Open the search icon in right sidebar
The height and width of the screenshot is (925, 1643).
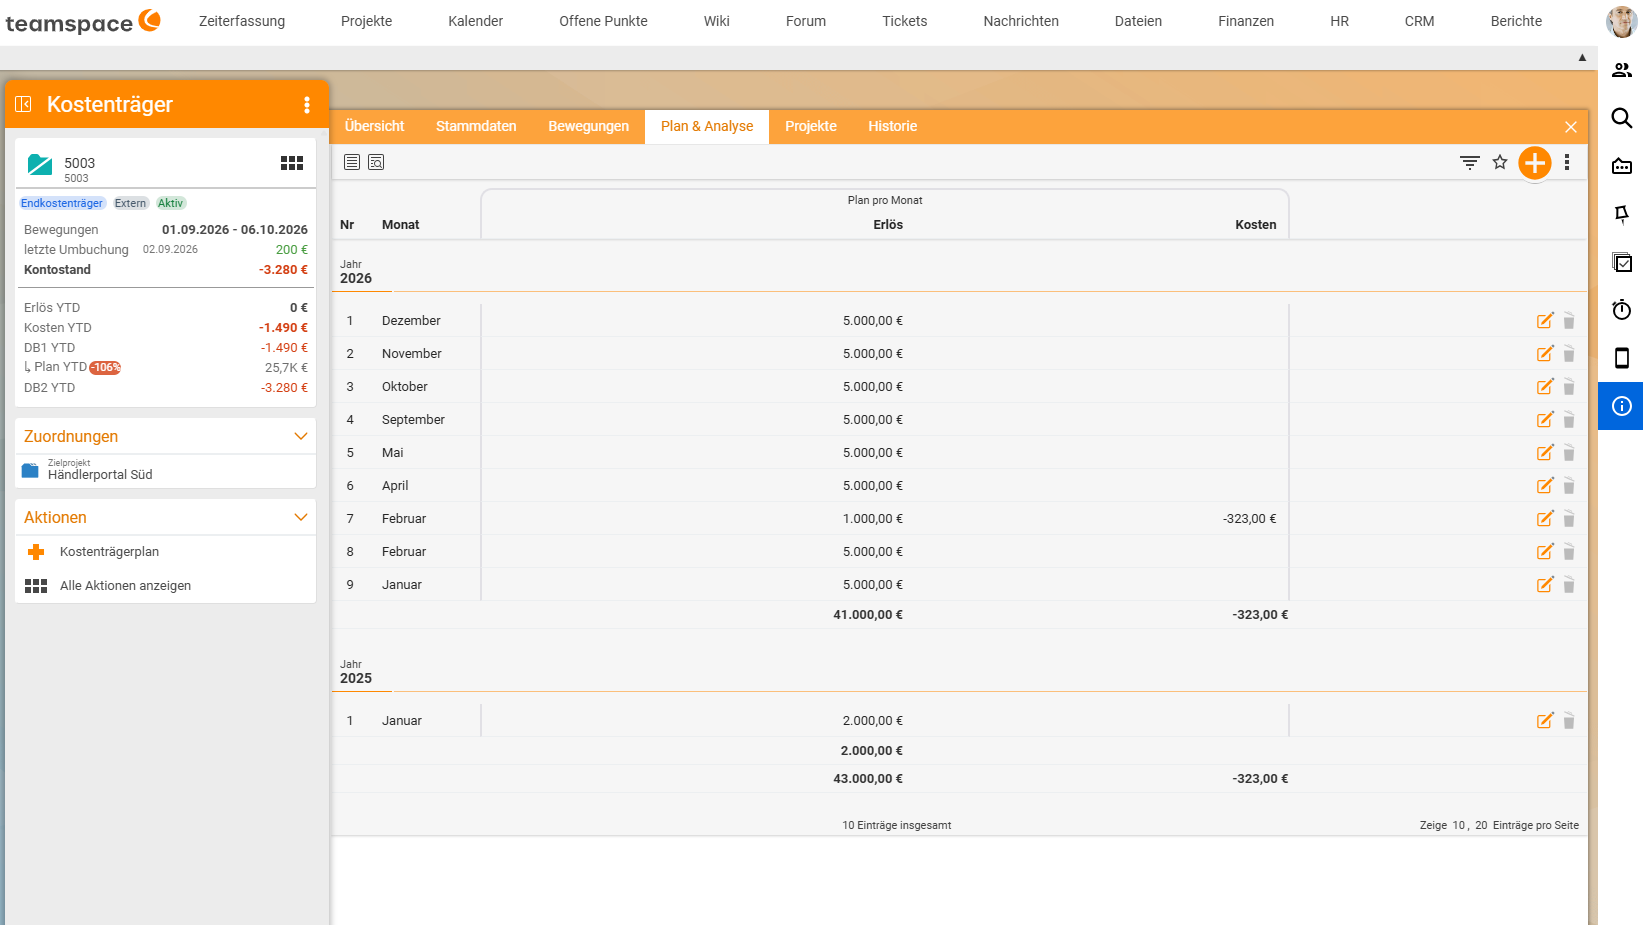1622,118
